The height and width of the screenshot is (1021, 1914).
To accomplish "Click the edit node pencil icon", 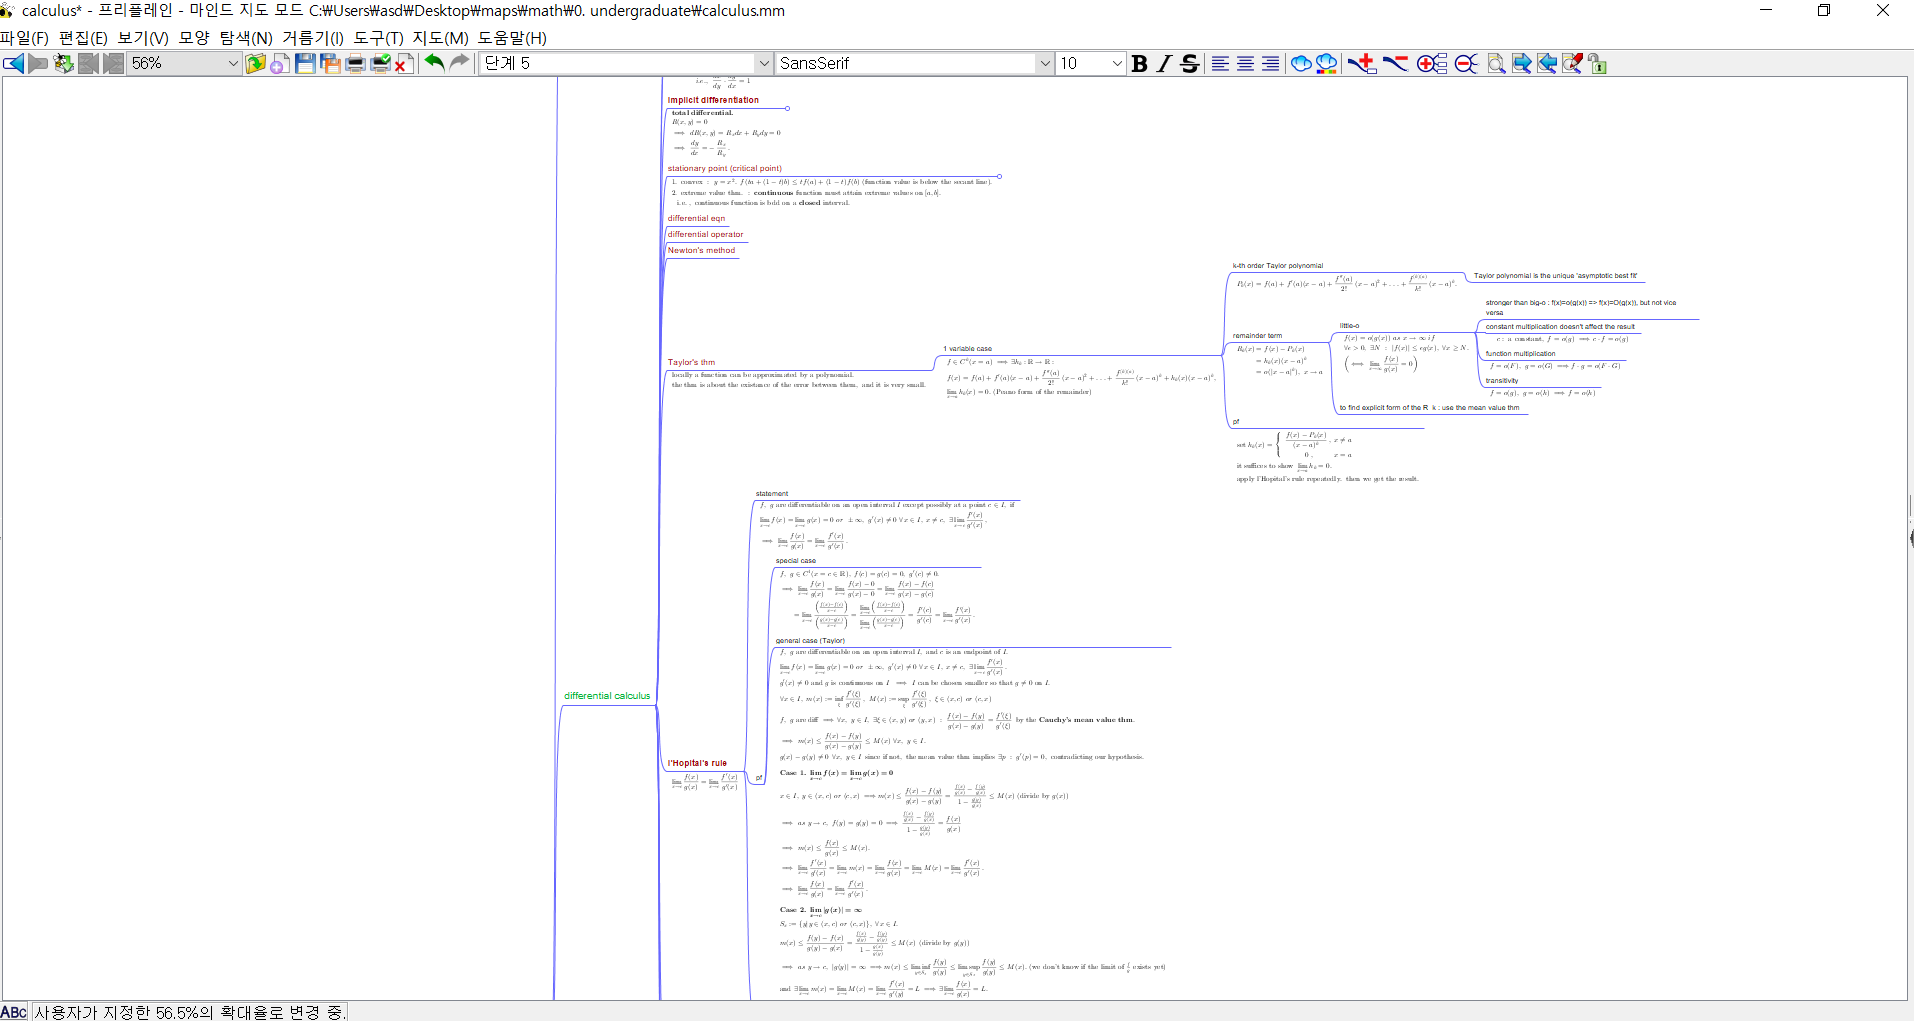I will coord(1572,64).
